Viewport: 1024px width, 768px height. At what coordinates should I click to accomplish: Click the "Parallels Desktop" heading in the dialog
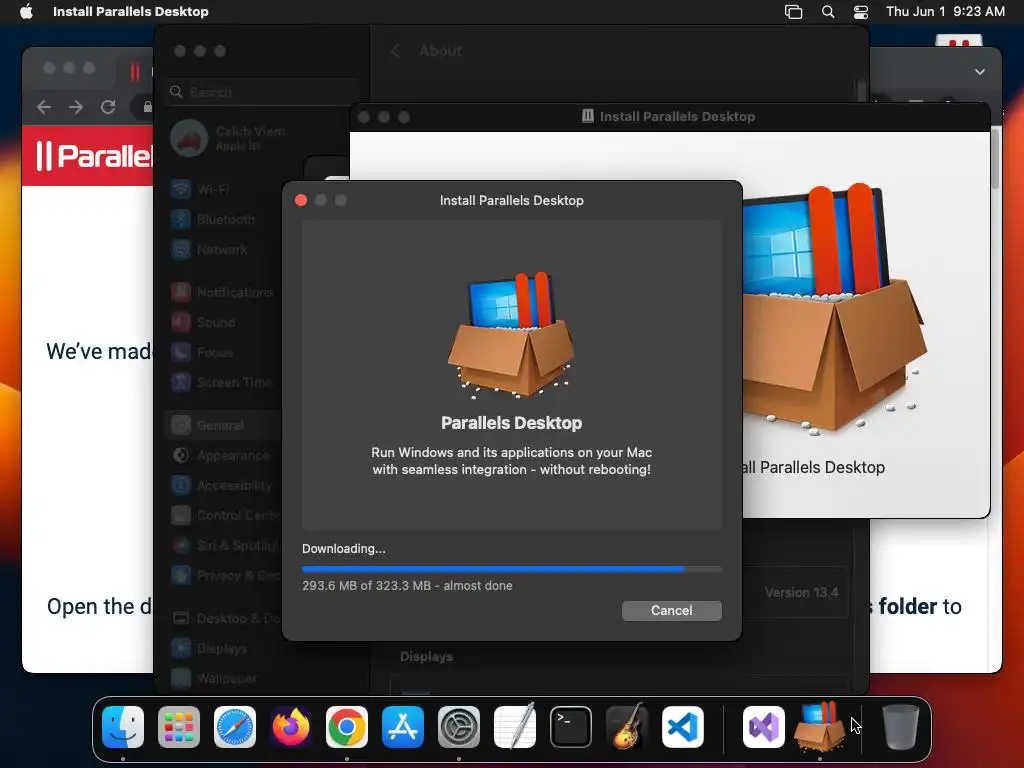click(511, 423)
